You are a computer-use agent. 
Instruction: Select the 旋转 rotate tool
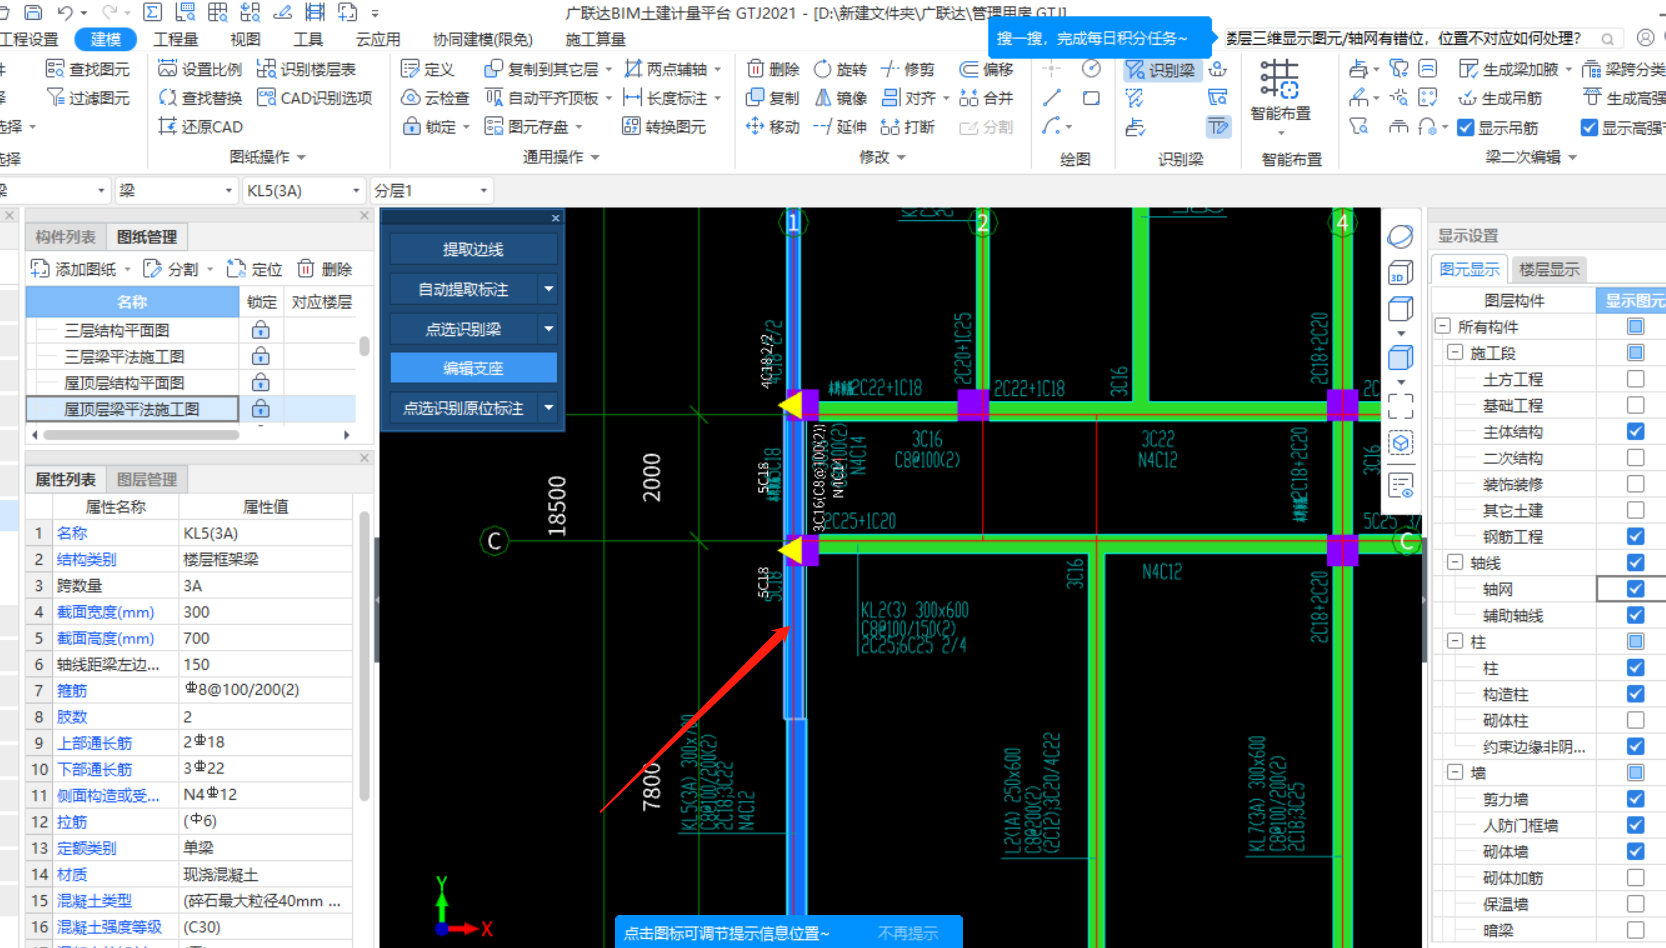[x=840, y=69]
